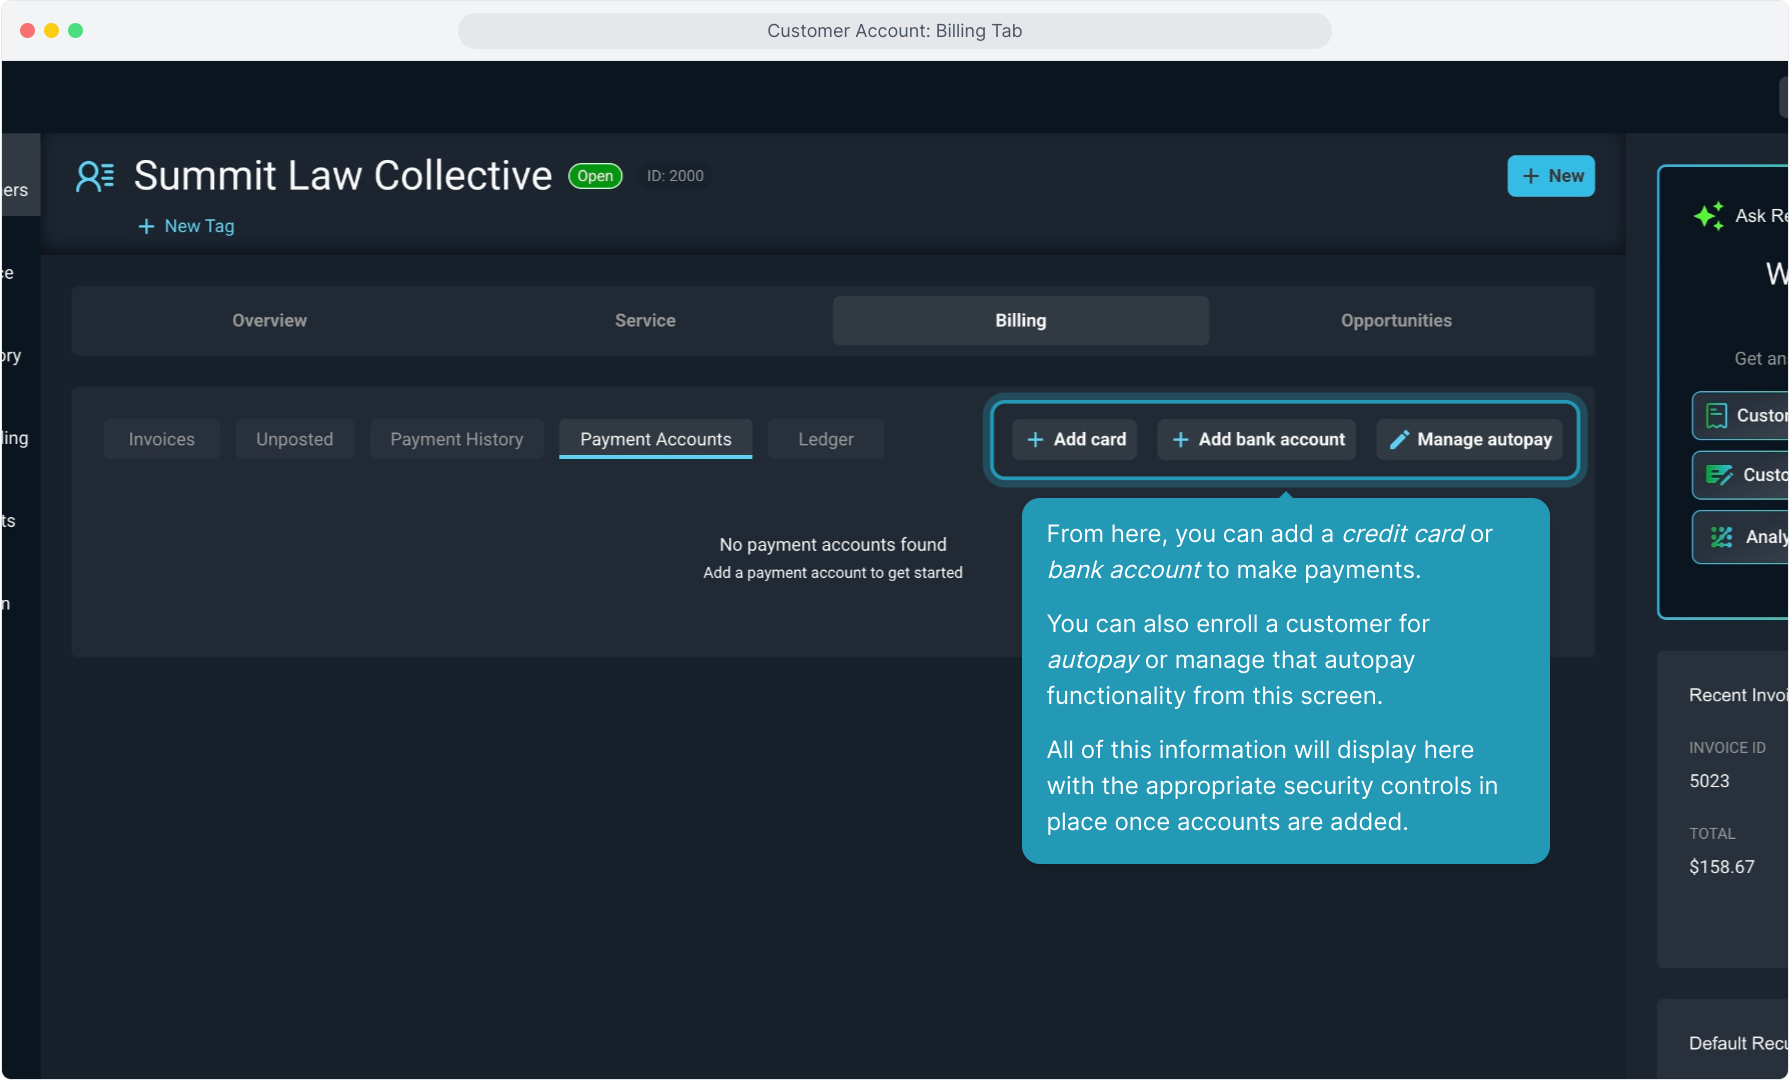
Task: Click invoice ID 5023 in Recent Invoices
Action: pyautogui.click(x=1709, y=782)
